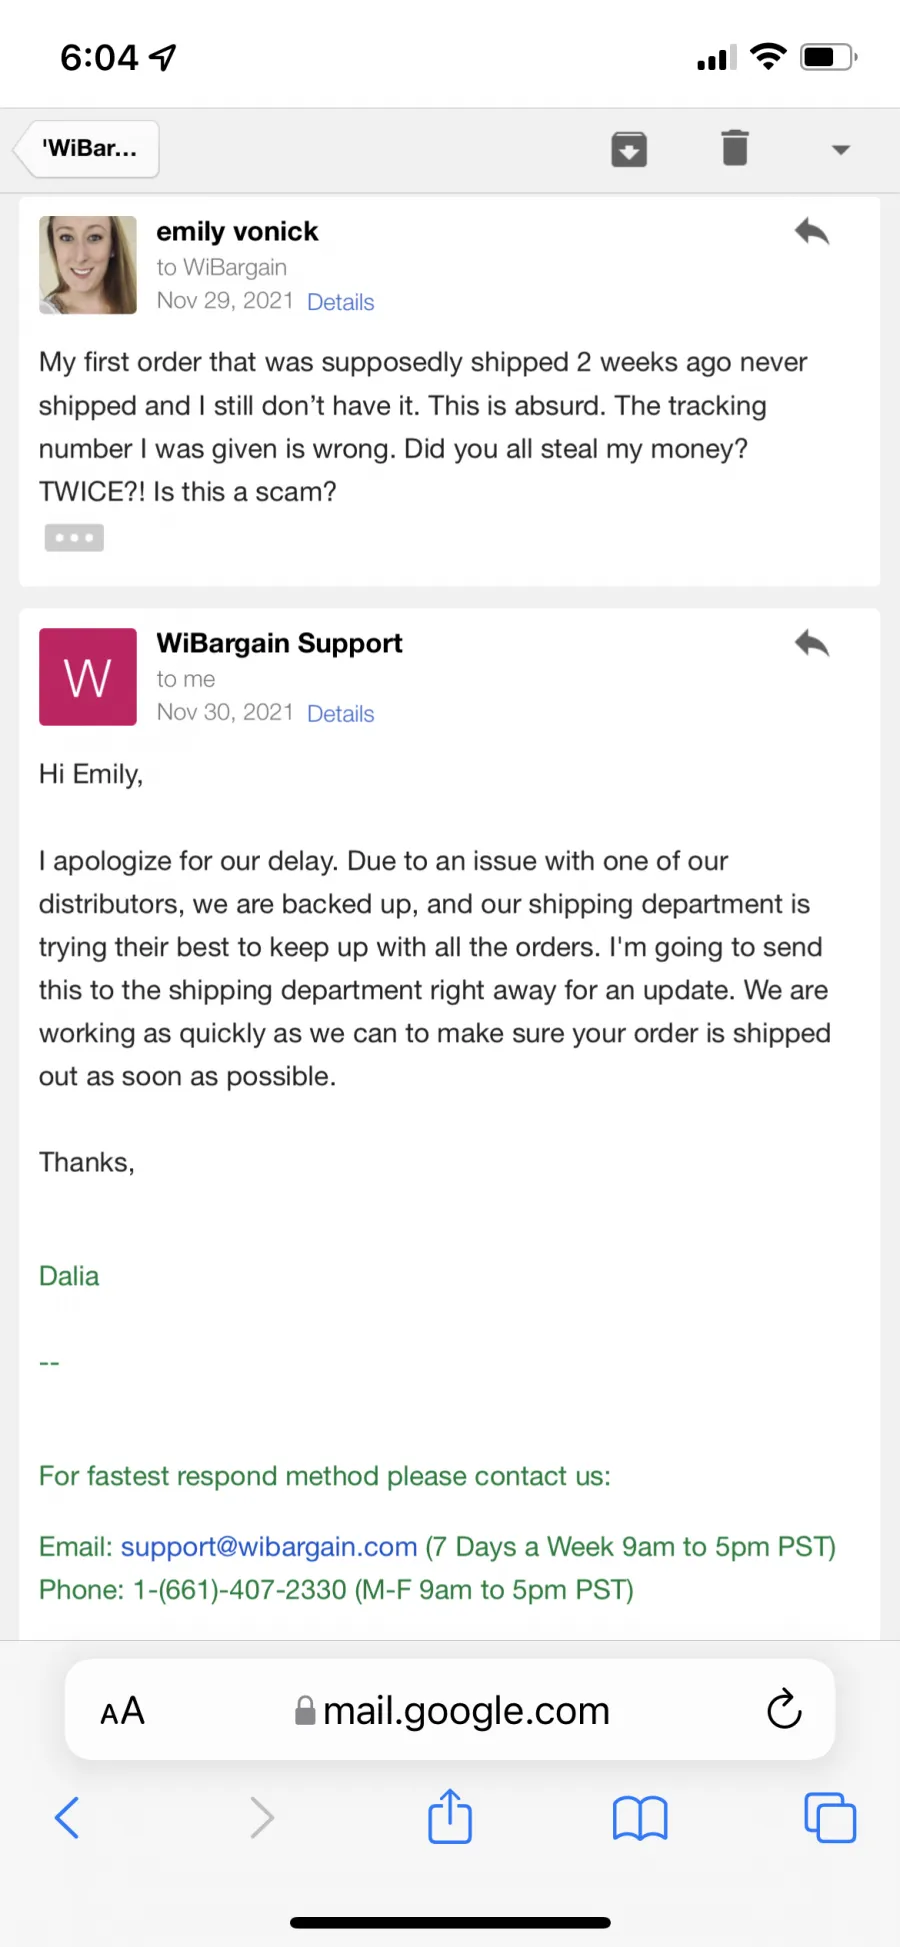Show open Safari tabs
Image resolution: width=900 pixels, height=1947 pixels.
pyautogui.click(x=830, y=1817)
